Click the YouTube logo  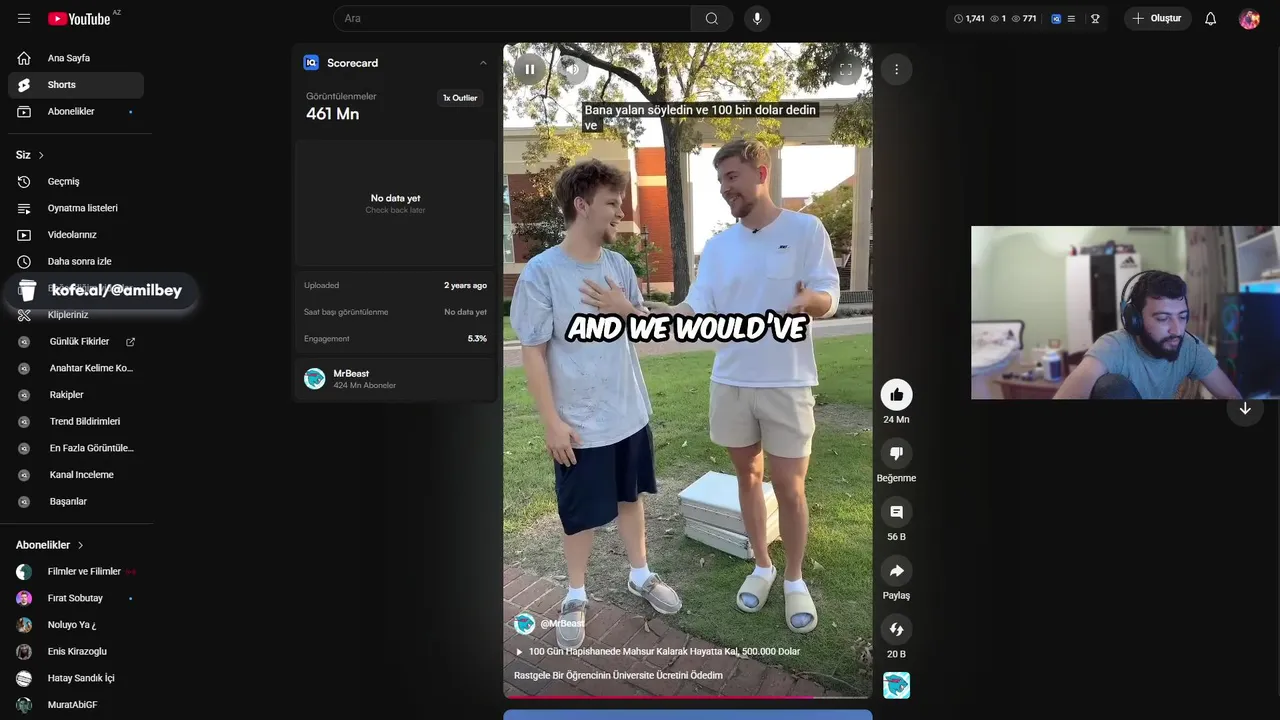coord(79,19)
